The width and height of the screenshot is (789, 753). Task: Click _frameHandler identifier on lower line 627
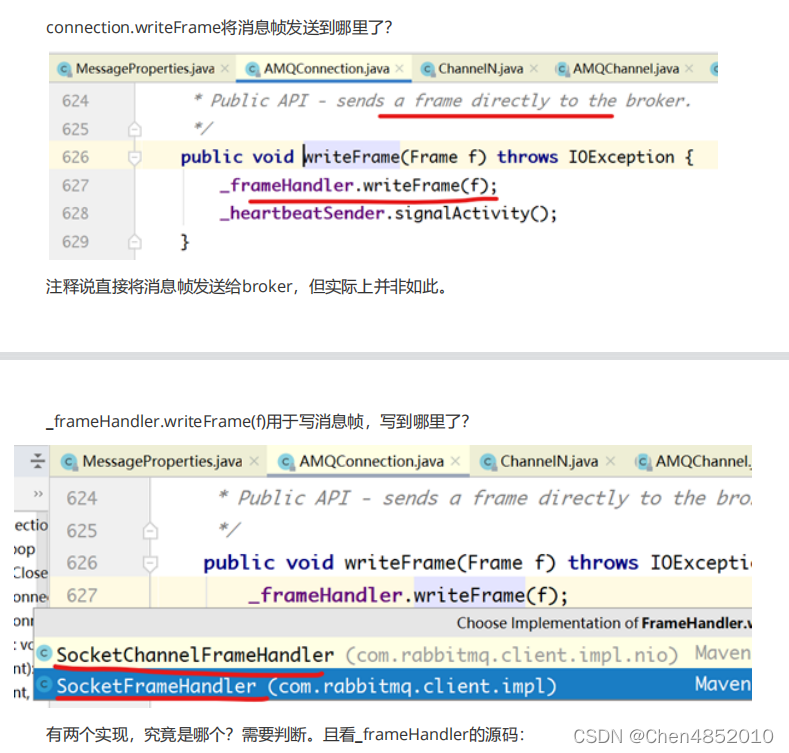(x=325, y=595)
